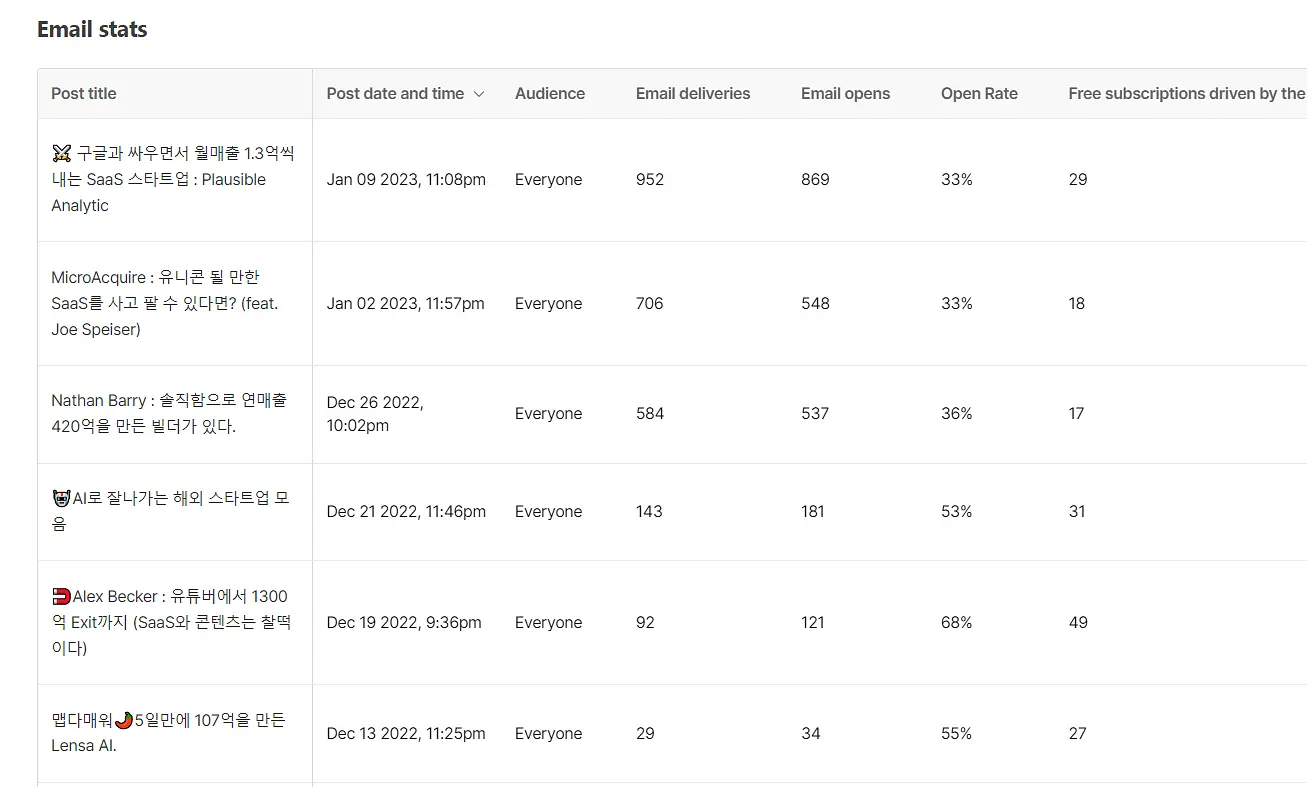
Task: Click the Jan 09 2023, 11:08pm date cell
Action: point(406,180)
